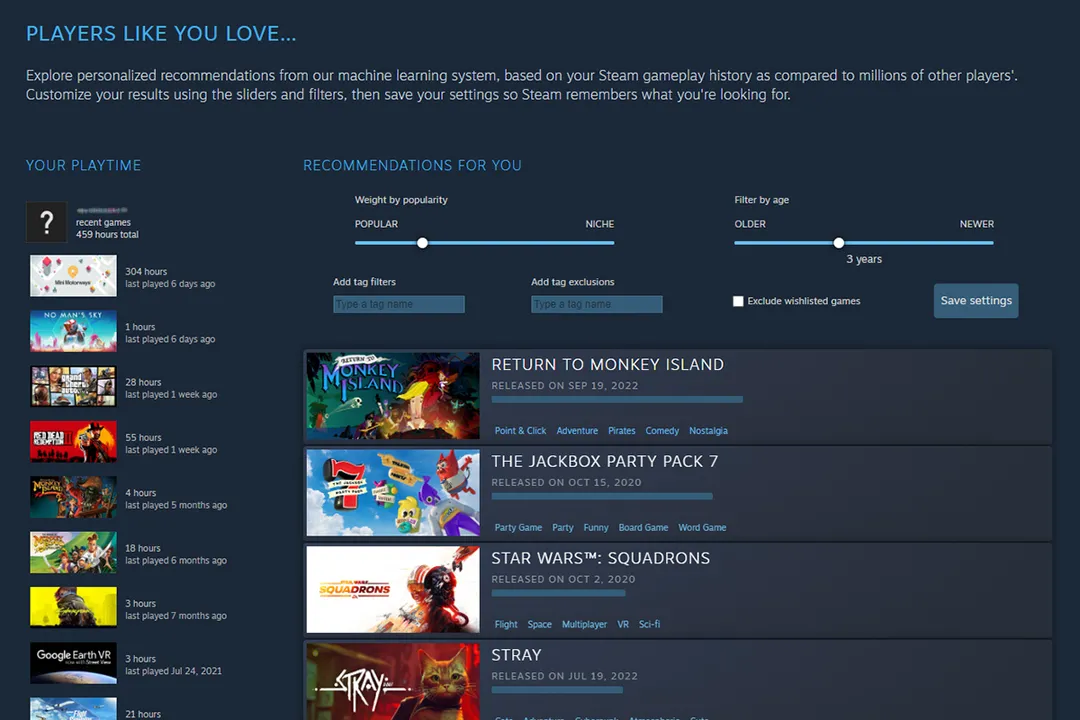The width and height of the screenshot is (1080, 720).
Task: Click '459 hours total' text
Action: (107, 235)
